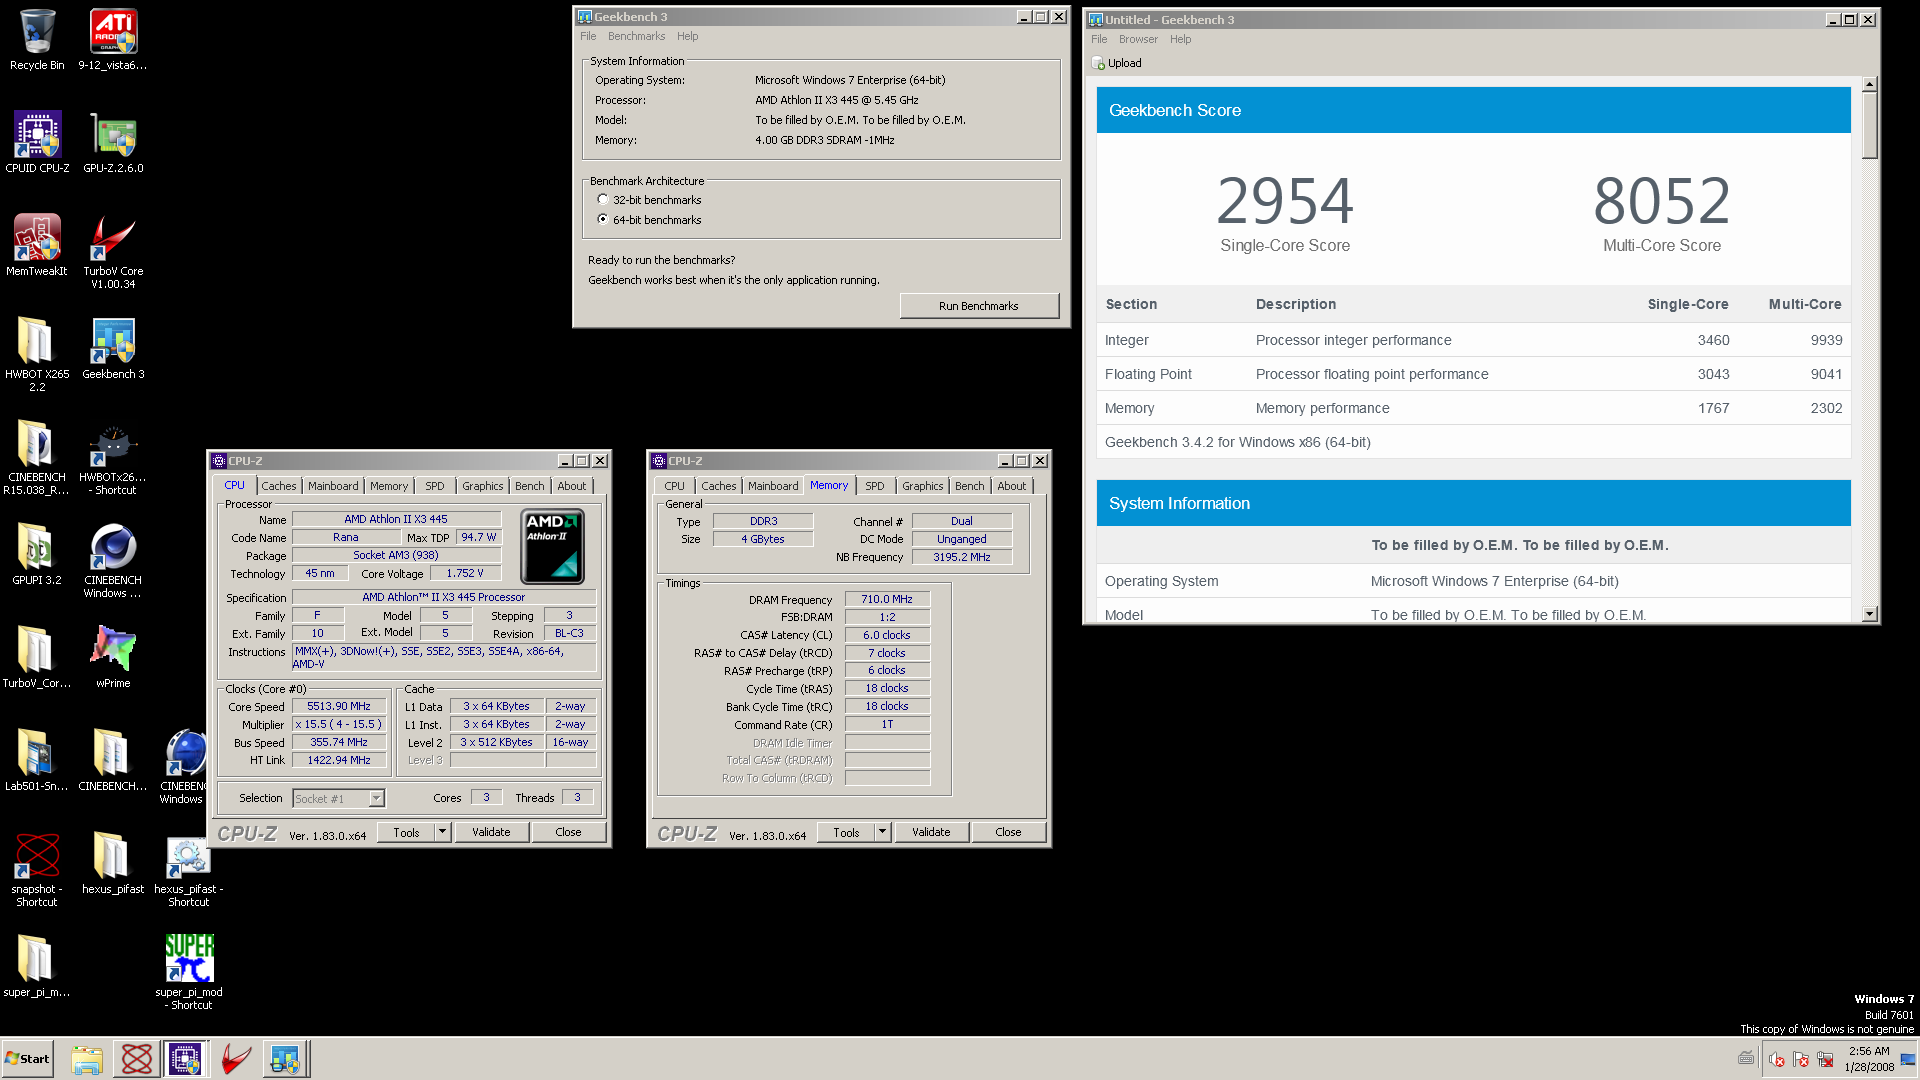Open the snapshot Shortcut desktop icon
Screen dimensions: 1920x1080
click(x=37, y=869)
